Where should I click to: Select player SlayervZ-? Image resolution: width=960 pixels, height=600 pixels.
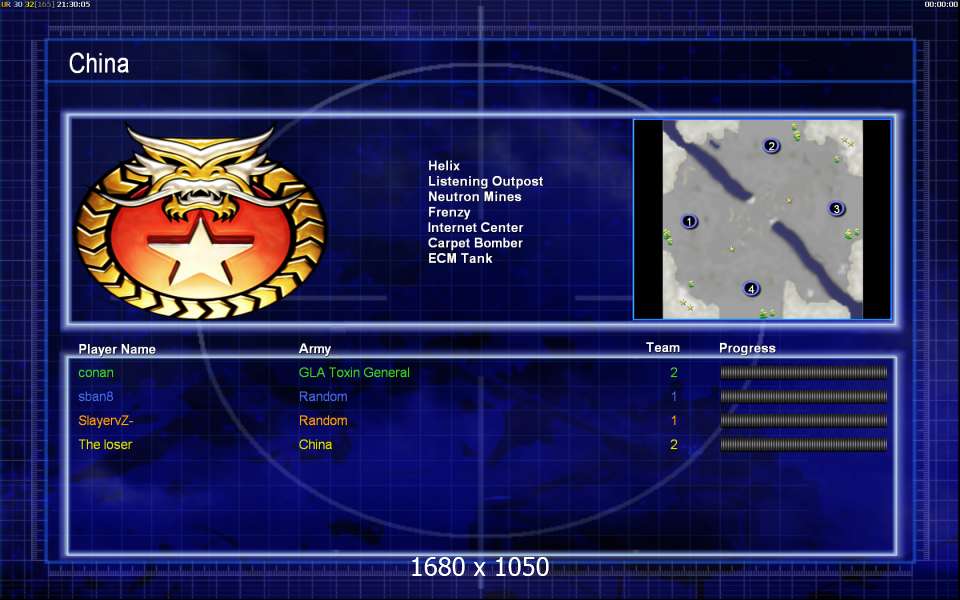105,421
